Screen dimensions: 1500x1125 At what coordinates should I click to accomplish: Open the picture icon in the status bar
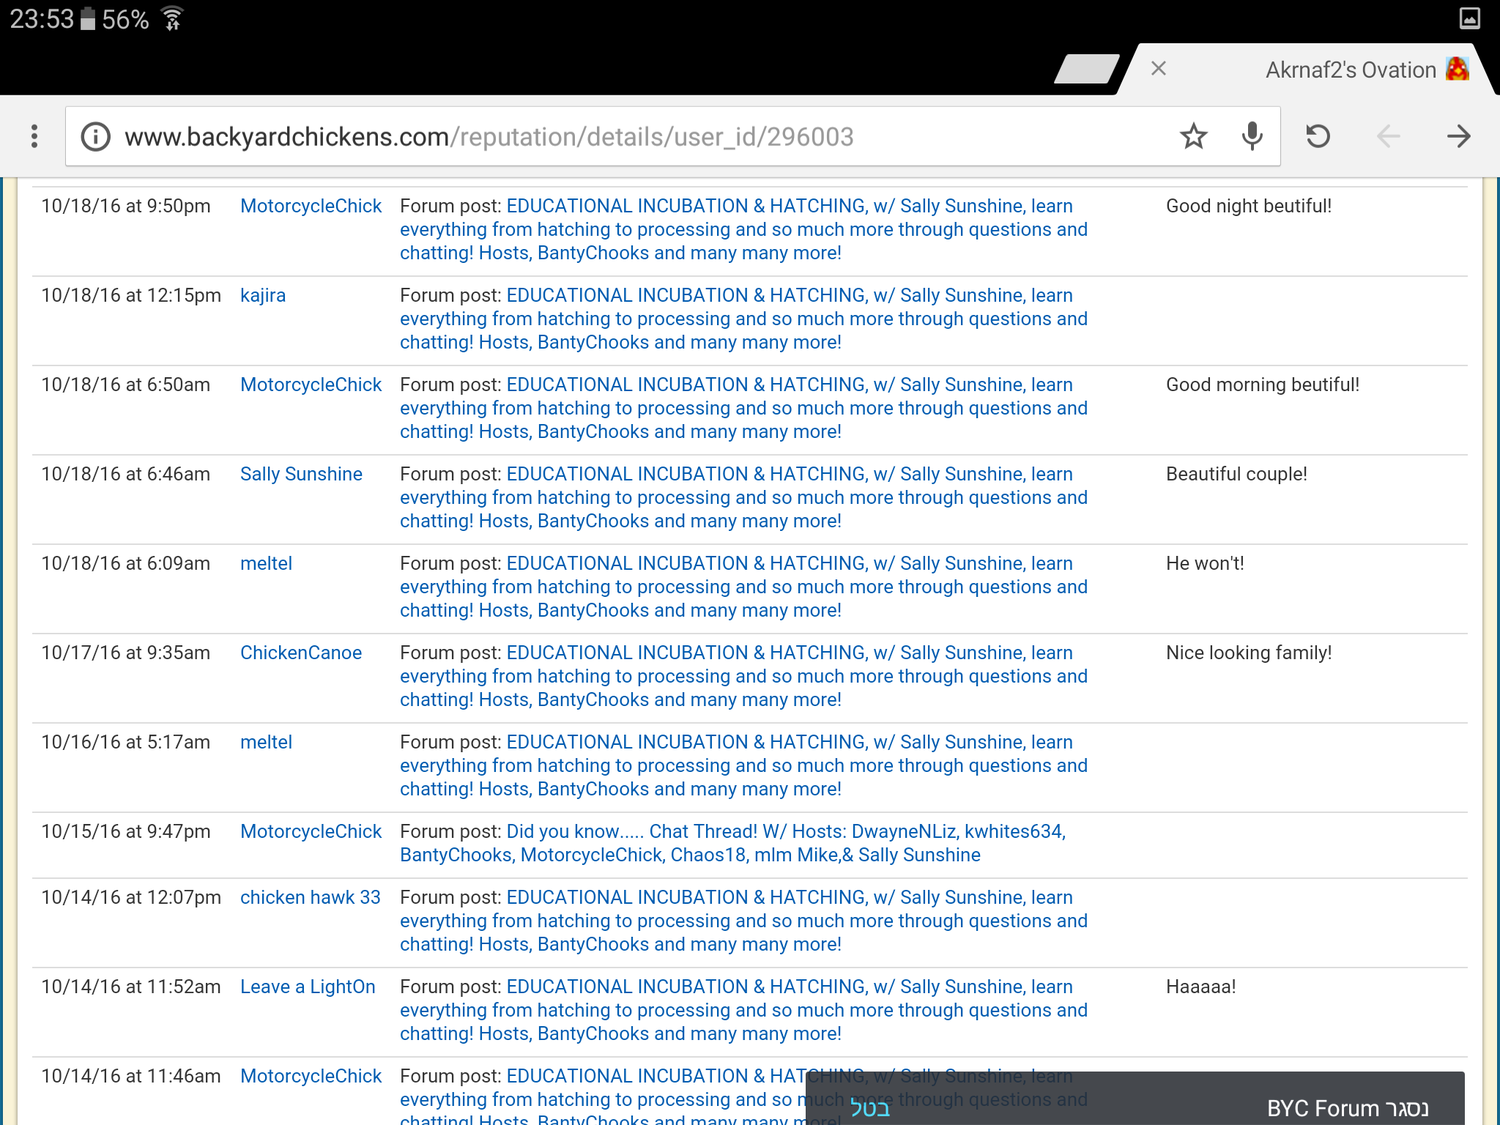coord(1469,18)
